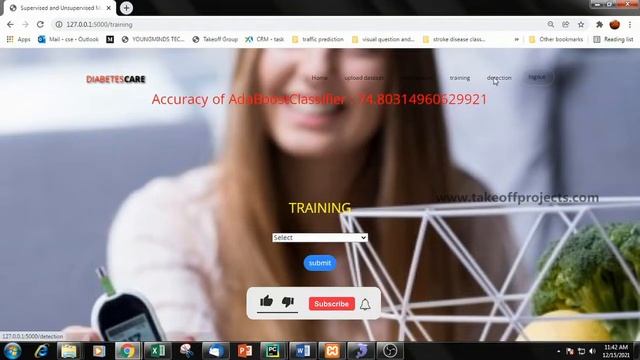Expand the training Select dropdown

click(x=320, y=238)
